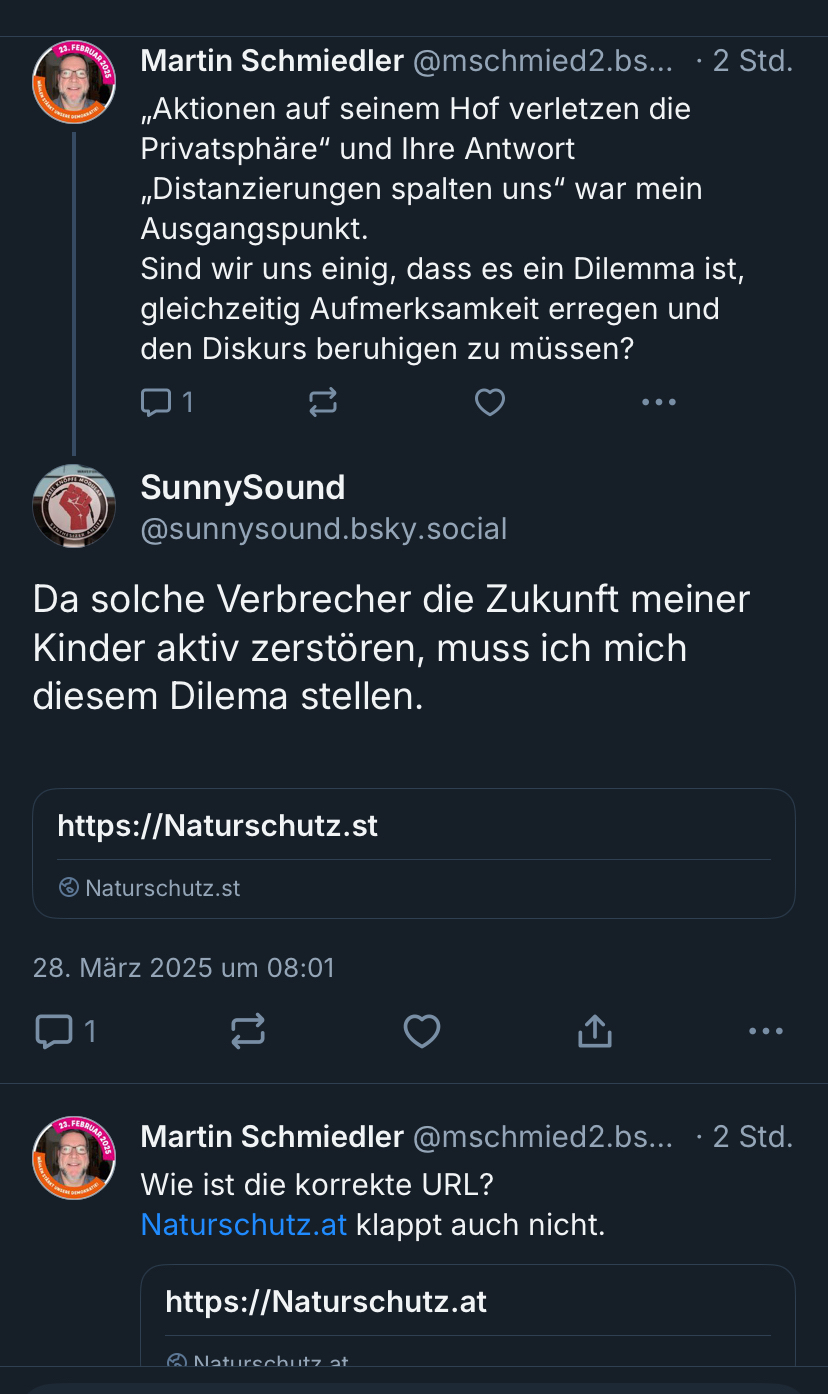Viewport: 828px width, 1394px height.
Task: Open the @sunnysound.bsky.social handle
Action: click(324, 528)
